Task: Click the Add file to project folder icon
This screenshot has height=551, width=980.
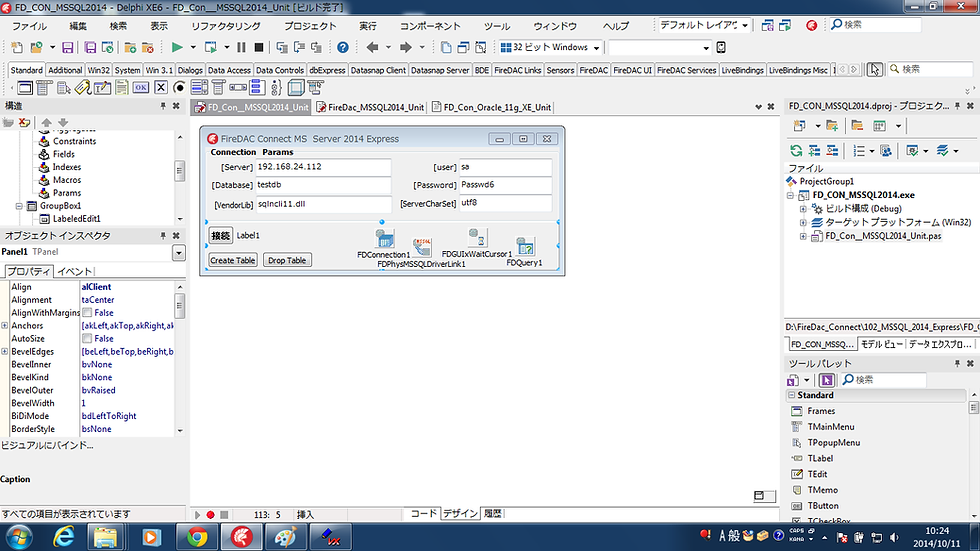Action: coord(130,47)
